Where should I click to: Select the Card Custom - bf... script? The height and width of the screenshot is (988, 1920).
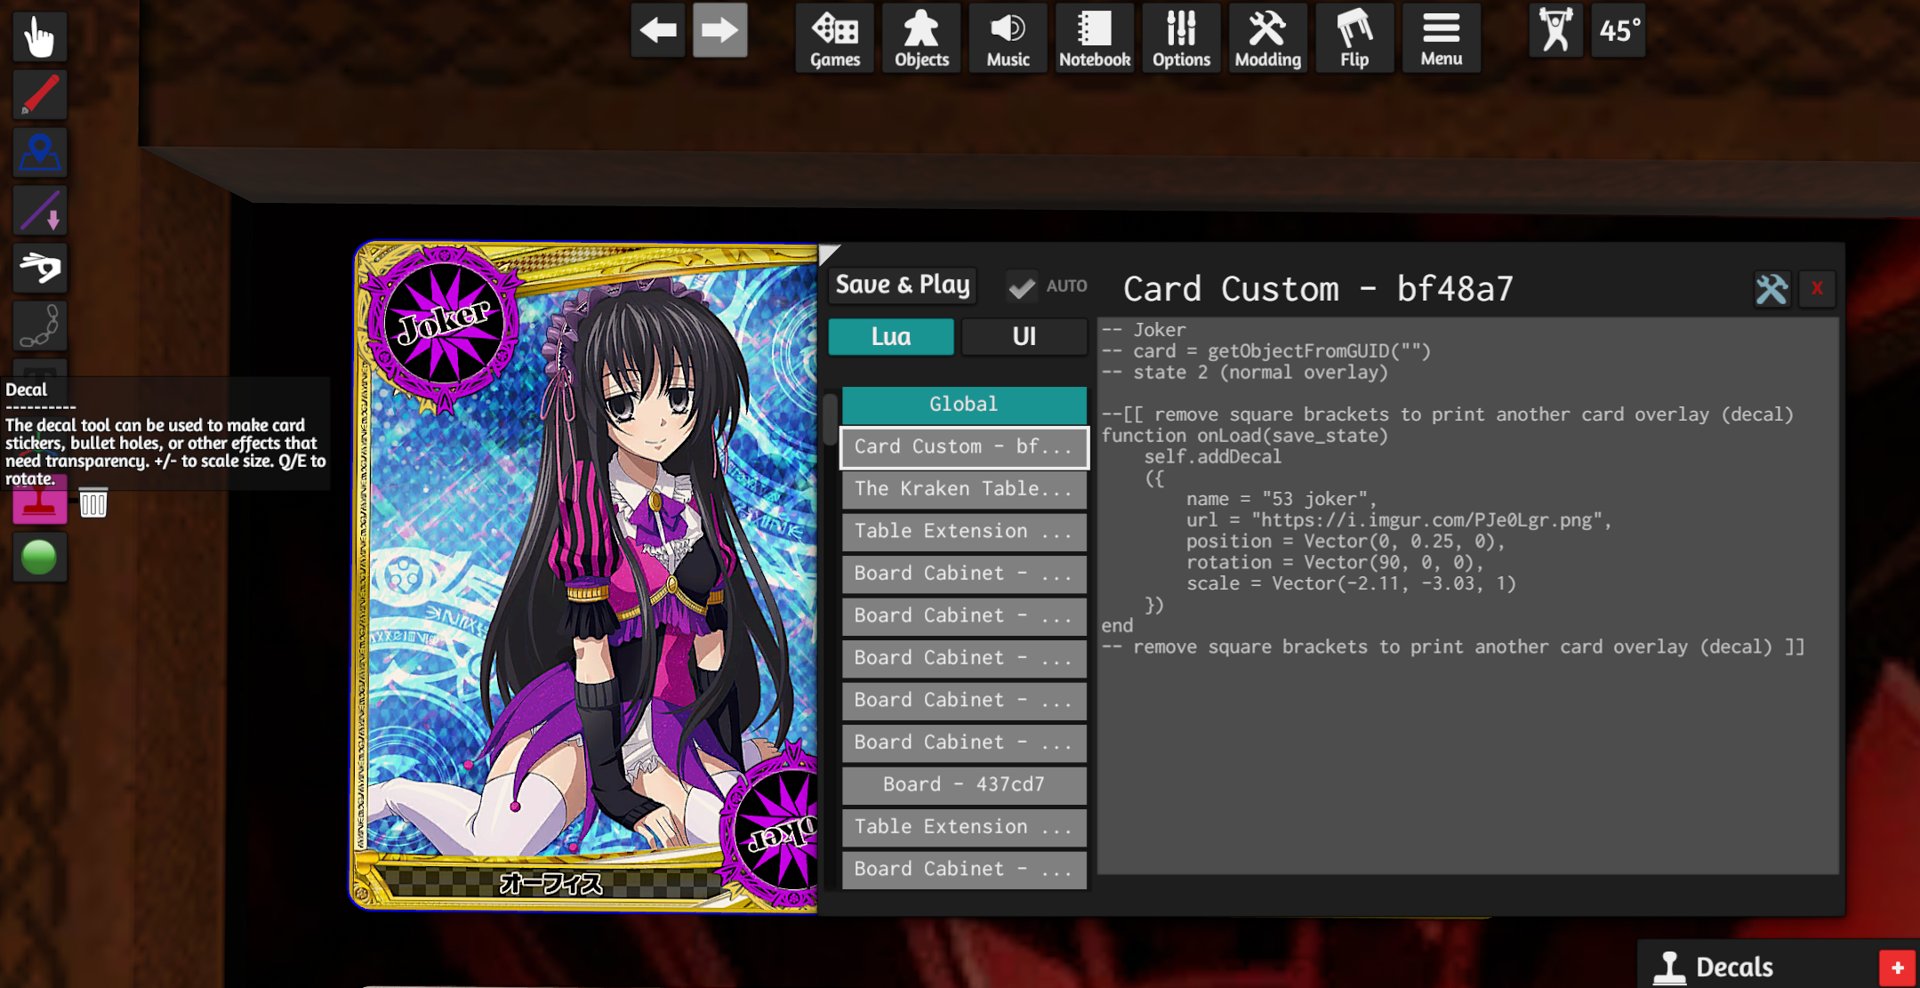[x=964, y=447]
